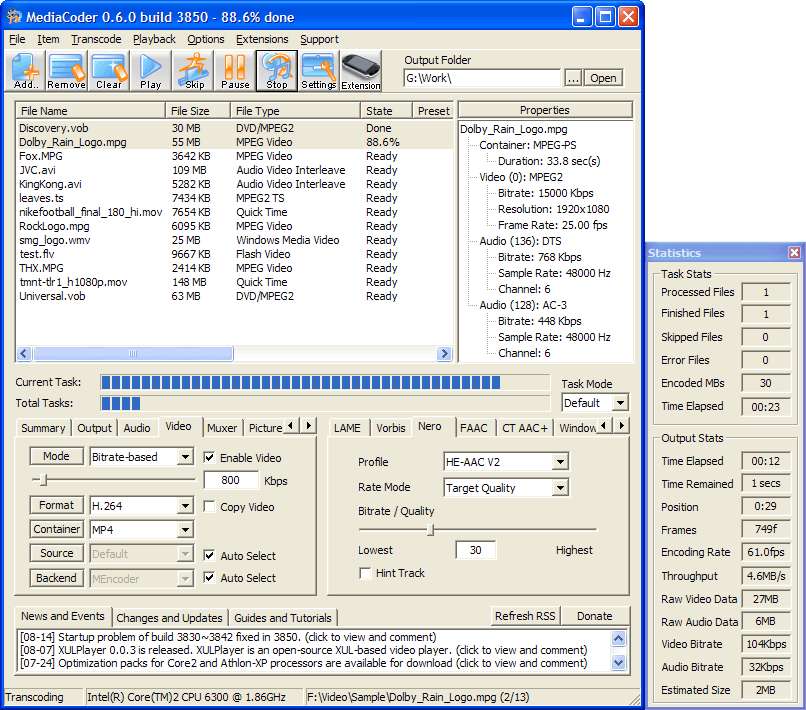Viewport: 806px width, 710px height.
Task: Skip the current file with Skip icon
Action: [x=194, y=71]
